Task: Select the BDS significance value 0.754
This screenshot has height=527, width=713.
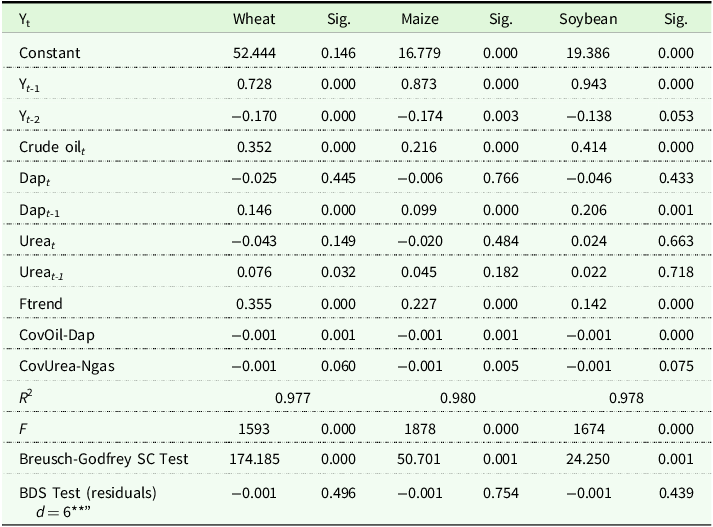Action: tap(500, 493)
